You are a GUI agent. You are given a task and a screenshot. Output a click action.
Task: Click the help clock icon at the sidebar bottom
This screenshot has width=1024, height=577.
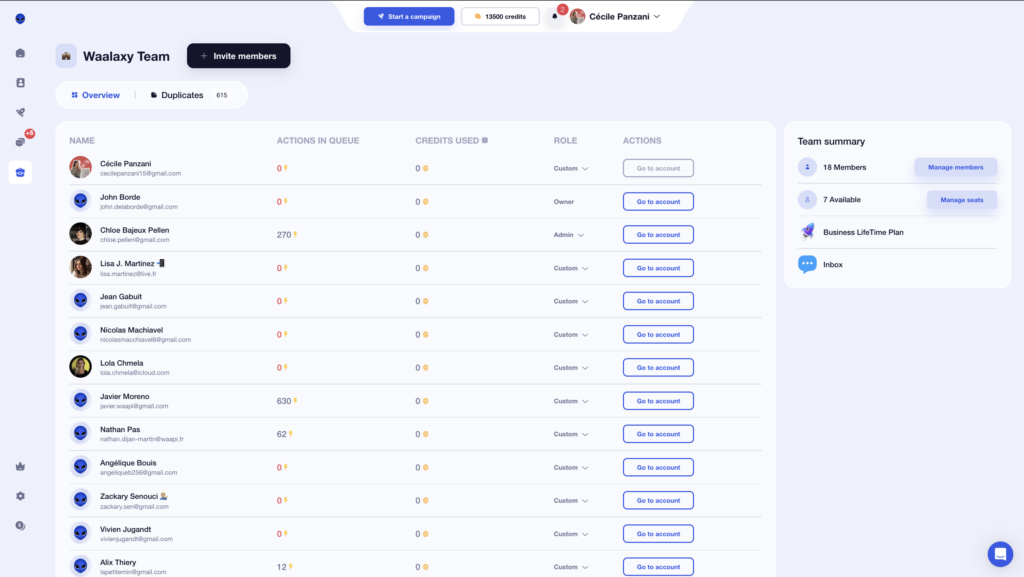[20, 524]
